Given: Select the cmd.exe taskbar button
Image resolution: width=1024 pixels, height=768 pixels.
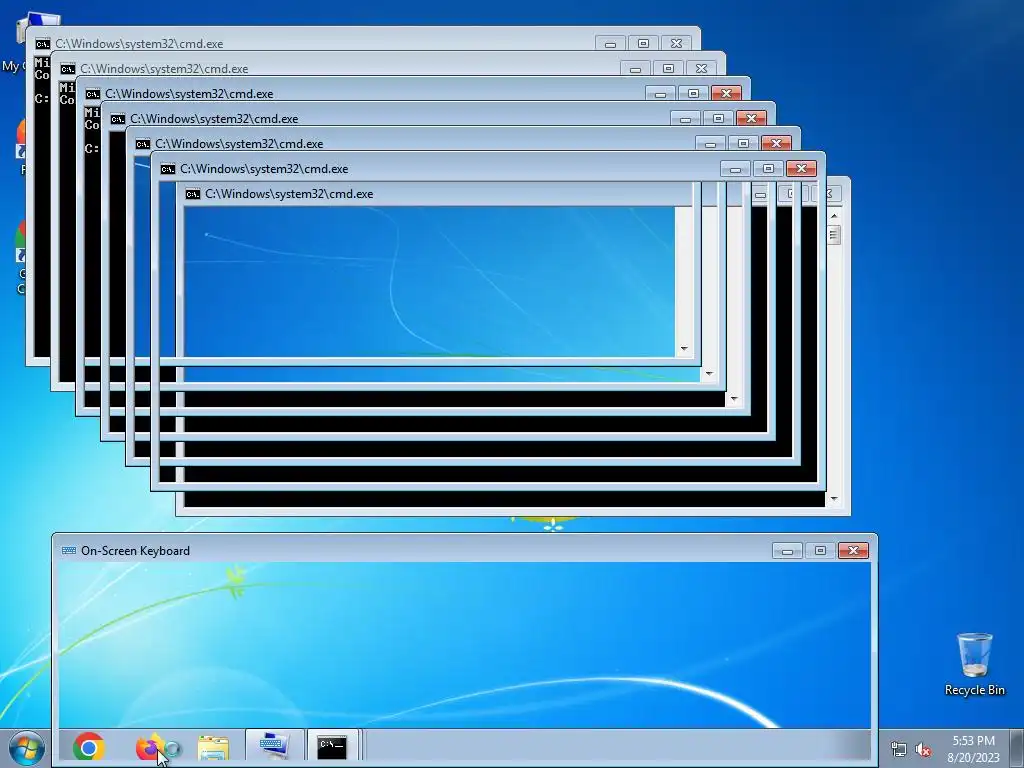Looking at the screenshot, I should pos(332,746).
